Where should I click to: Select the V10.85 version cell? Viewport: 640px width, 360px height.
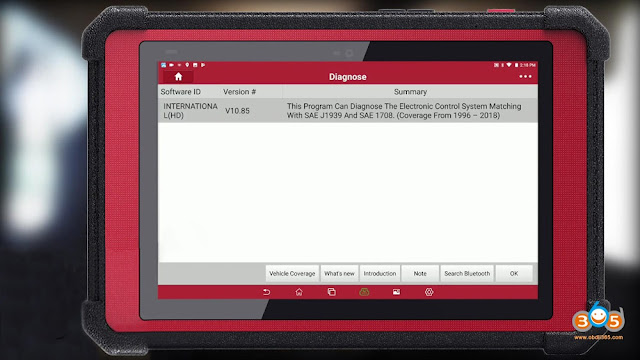[x=237, y=111]
